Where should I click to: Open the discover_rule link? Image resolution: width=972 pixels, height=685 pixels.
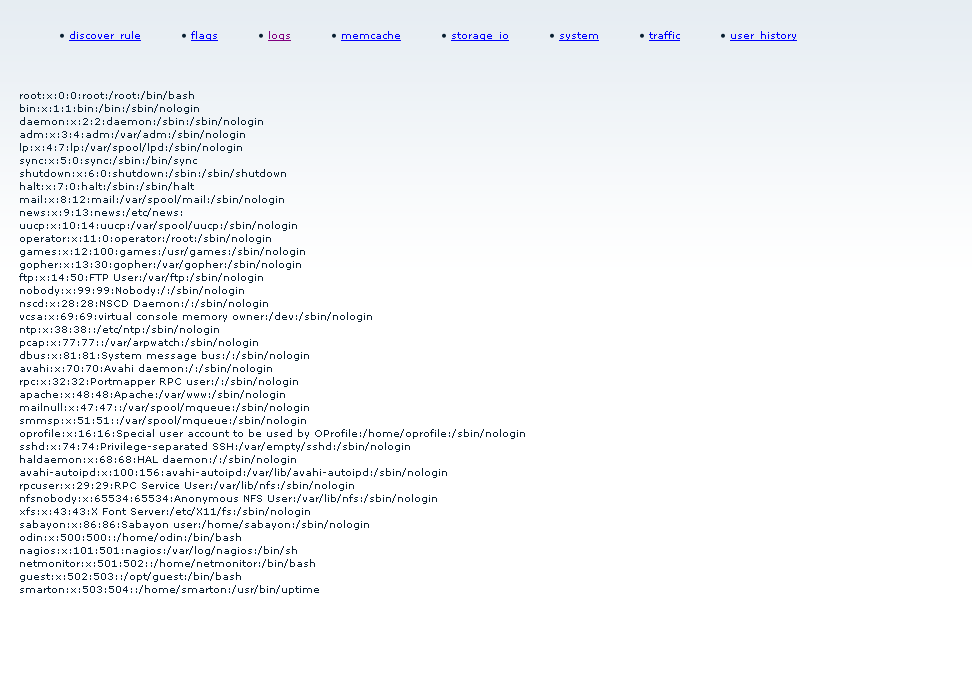coord(105,36)
